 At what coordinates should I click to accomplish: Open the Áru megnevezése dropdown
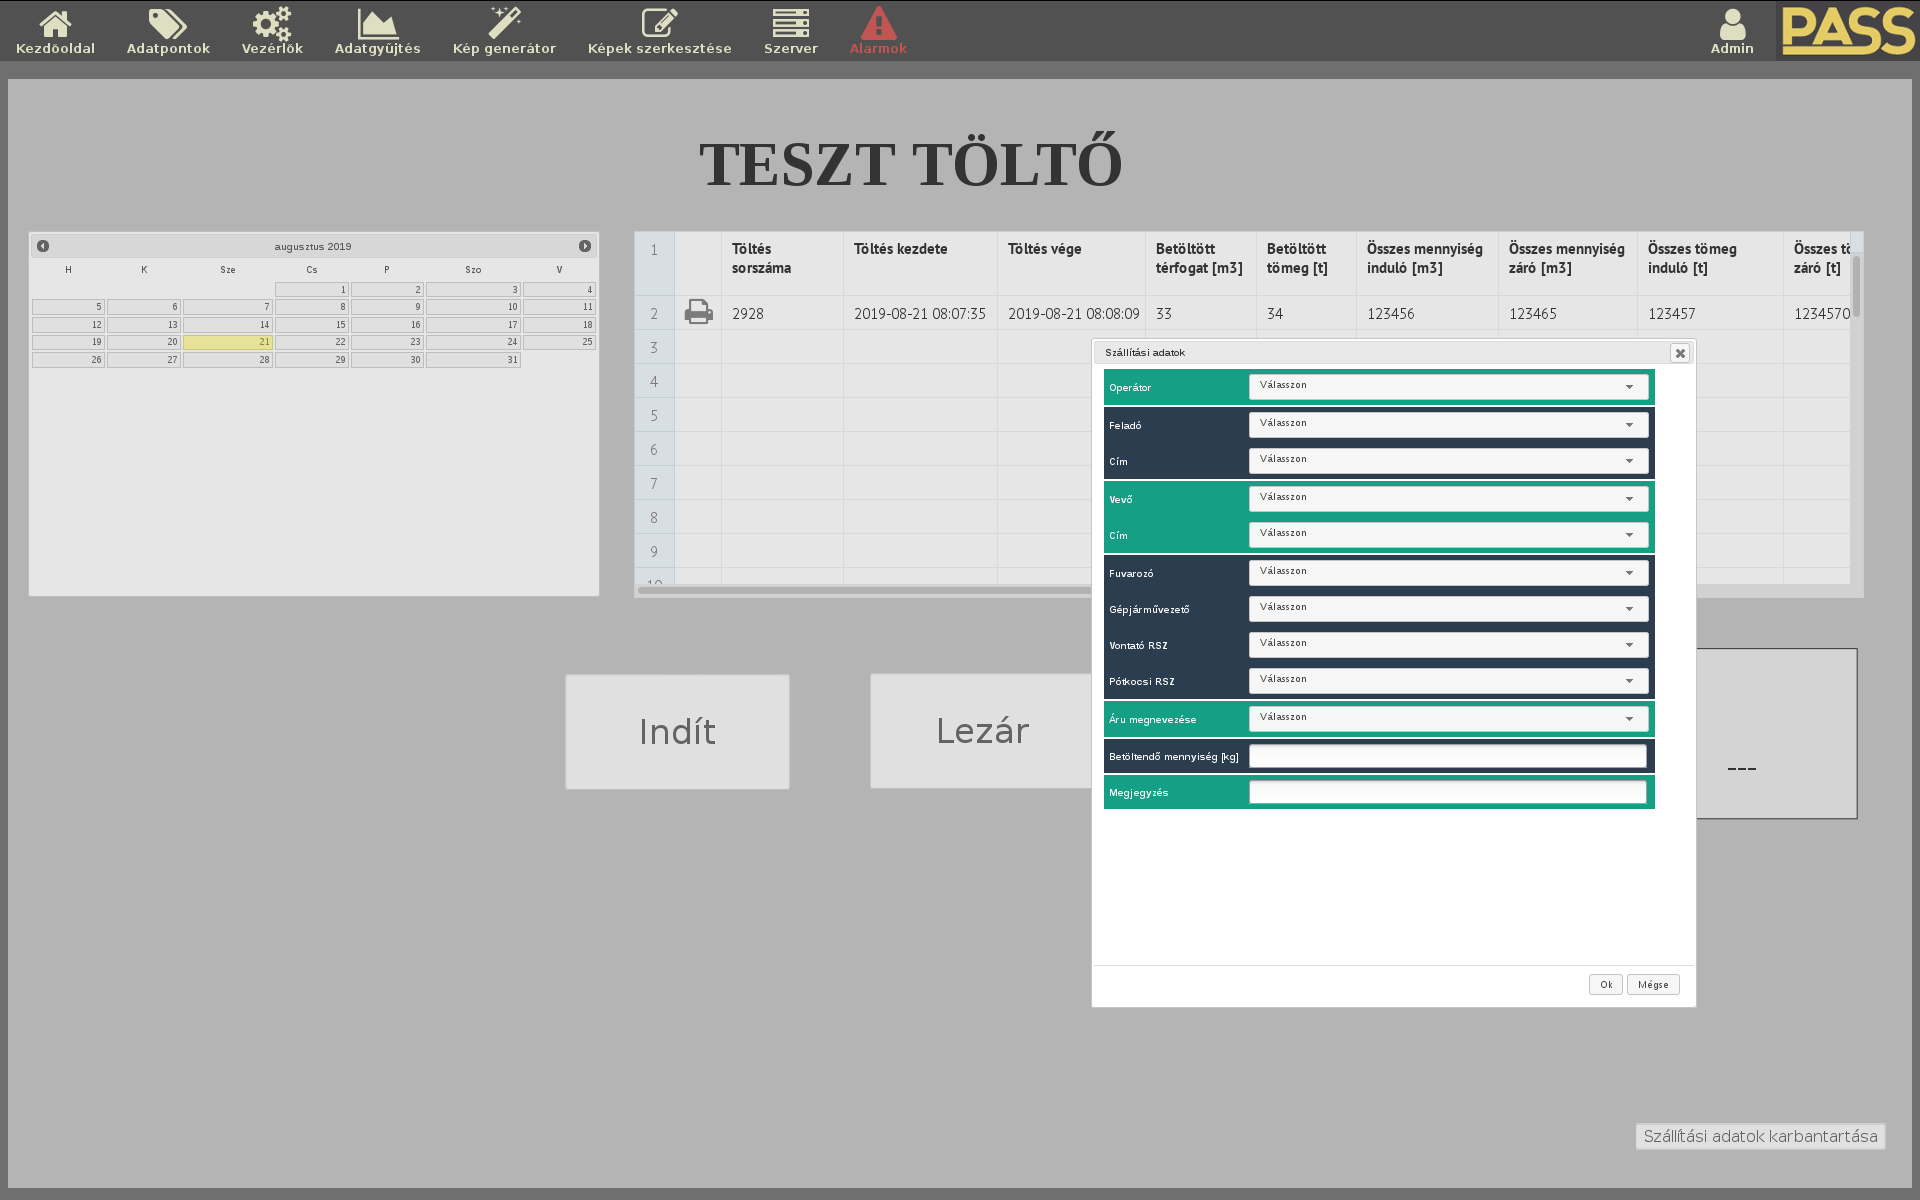point(1448,719)
